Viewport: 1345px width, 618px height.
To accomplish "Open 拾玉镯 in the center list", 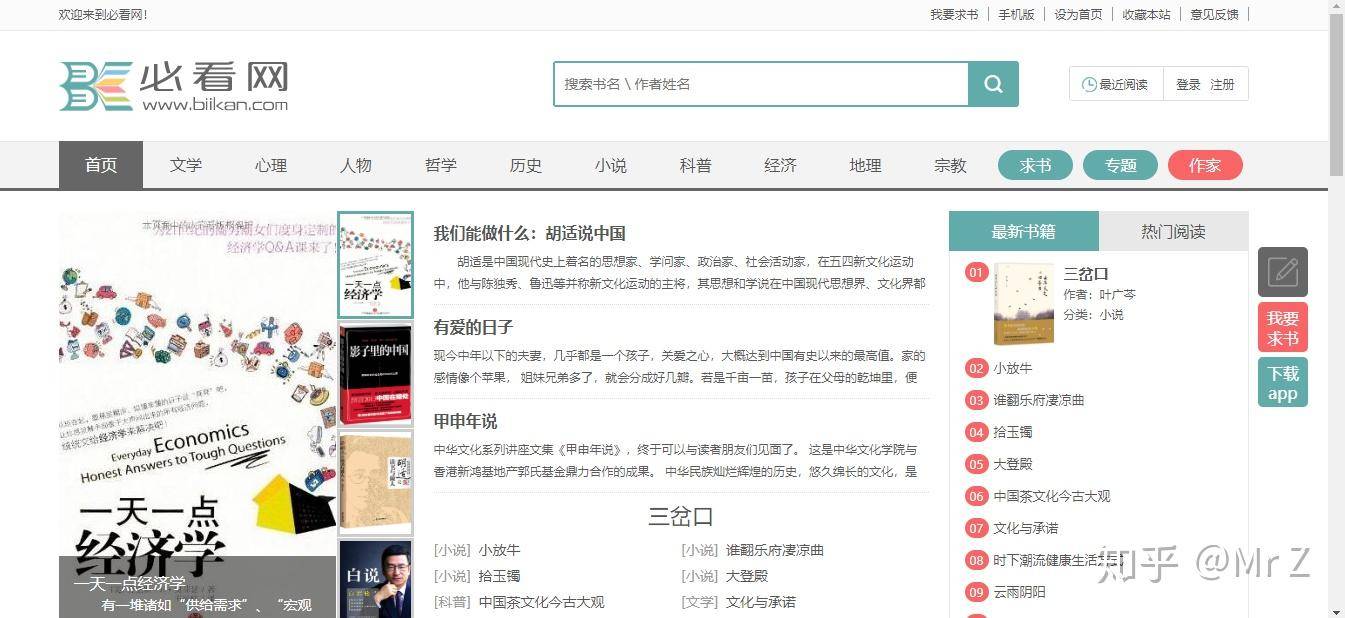I will click(x=499, y=576).
